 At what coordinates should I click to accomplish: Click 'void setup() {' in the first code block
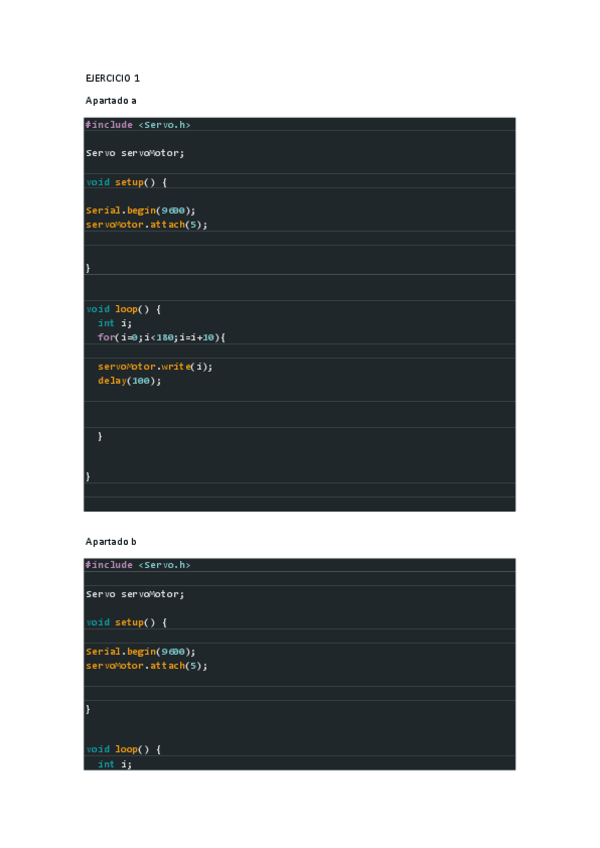tap(127, 182)
